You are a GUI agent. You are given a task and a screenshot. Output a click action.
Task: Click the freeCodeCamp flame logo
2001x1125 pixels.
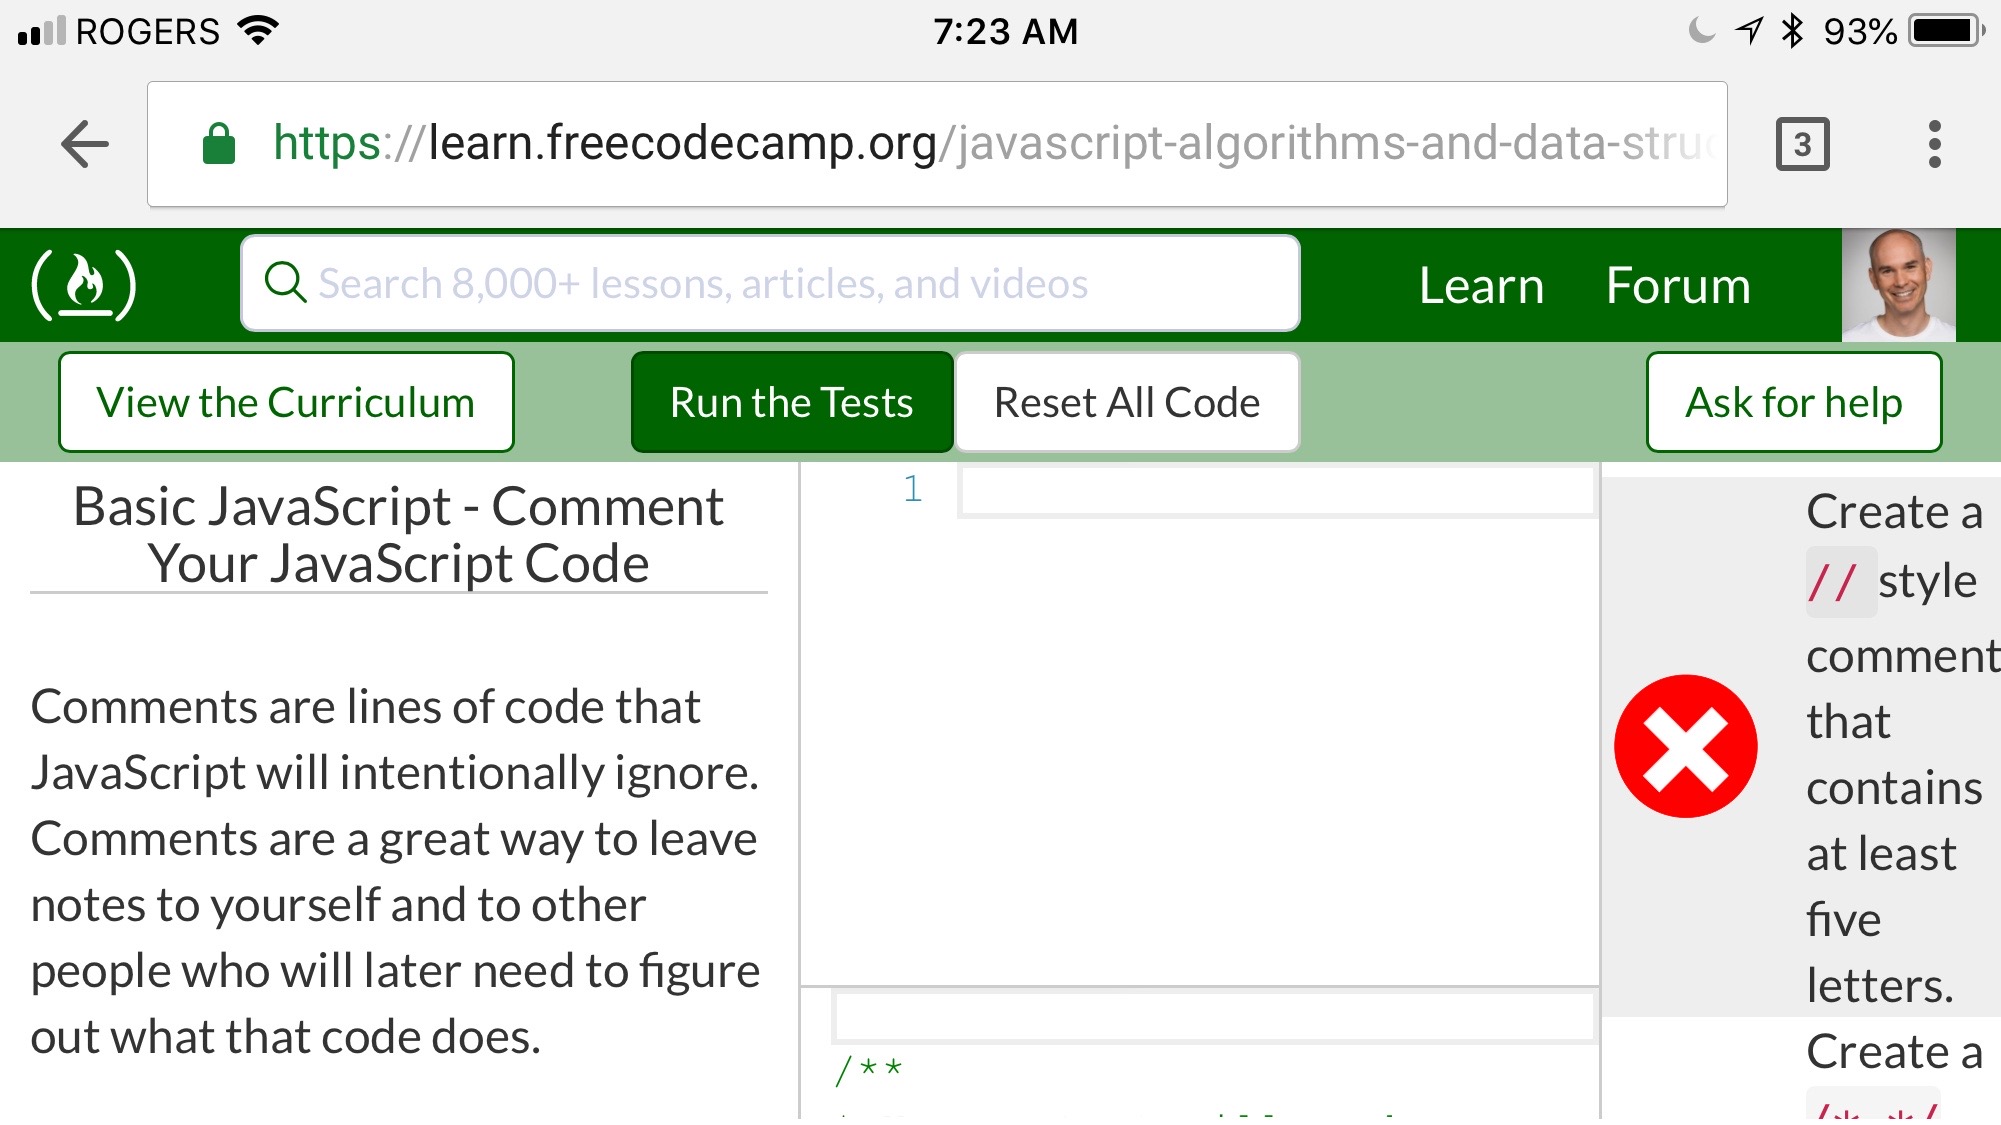(x=85, y=285)
